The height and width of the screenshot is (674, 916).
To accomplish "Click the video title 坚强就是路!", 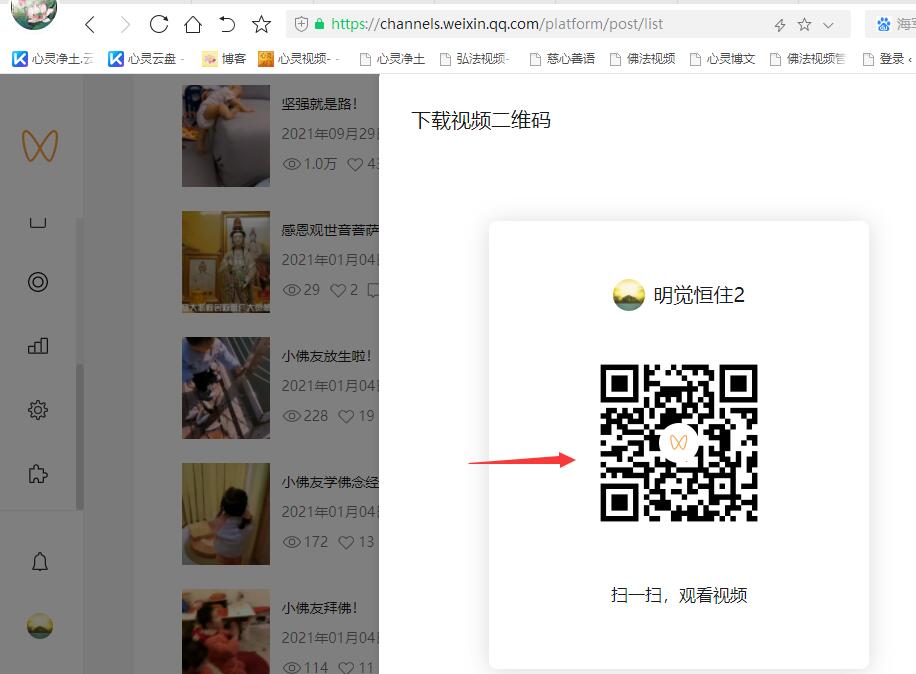I will point(319,104).
